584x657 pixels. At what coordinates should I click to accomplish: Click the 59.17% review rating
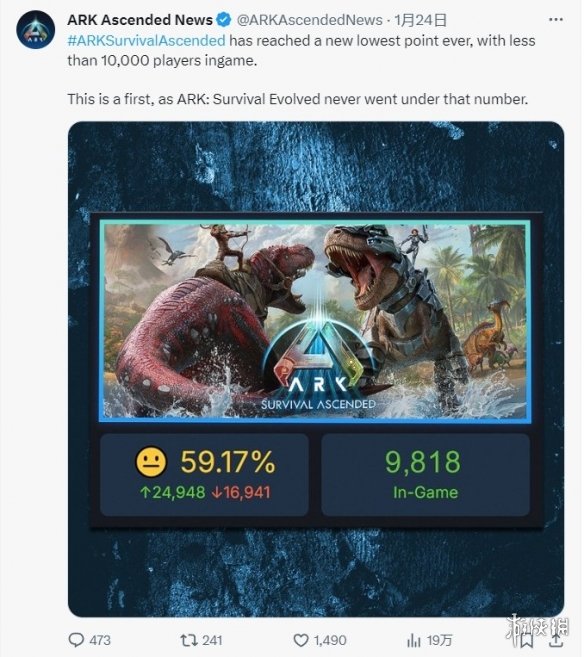pos(228,462)
